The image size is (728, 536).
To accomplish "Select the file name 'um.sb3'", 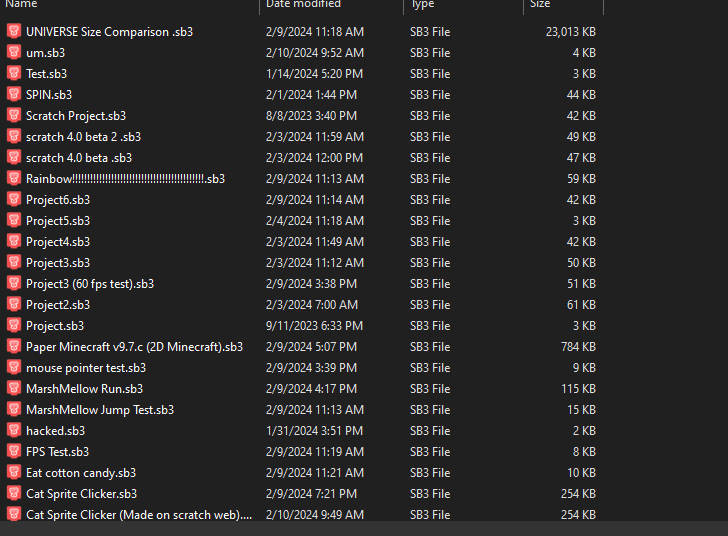I will (x=46, y=52).
